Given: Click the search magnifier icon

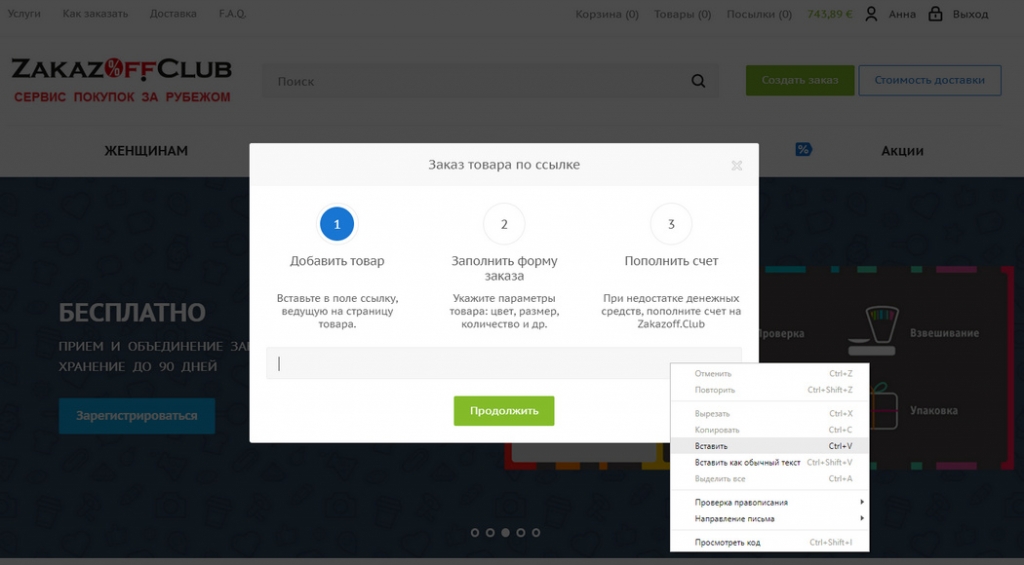Looking at the screenshot, I should pos(698,81).
